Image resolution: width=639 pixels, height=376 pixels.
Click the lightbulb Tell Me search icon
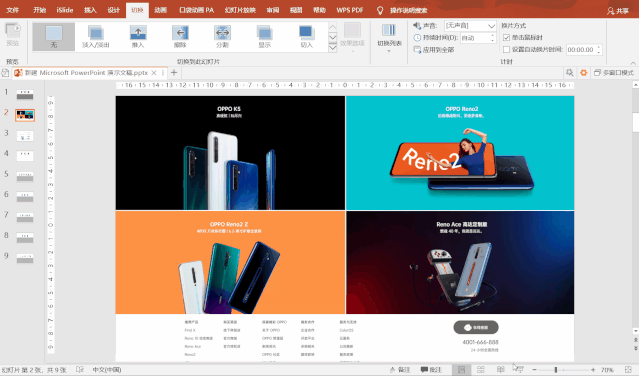pyautogui.click(x=380, y=11)
